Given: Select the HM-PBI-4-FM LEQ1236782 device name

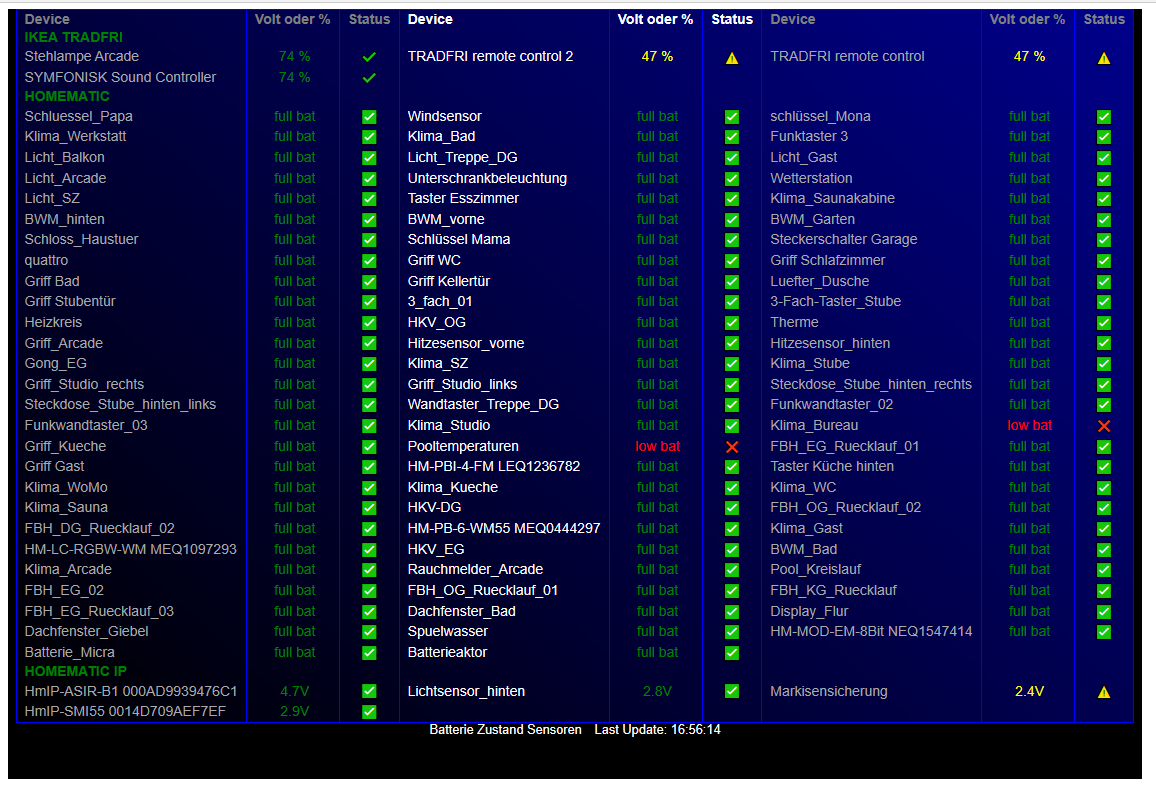Looking at the screenshot, I should [x=494, y=467].
